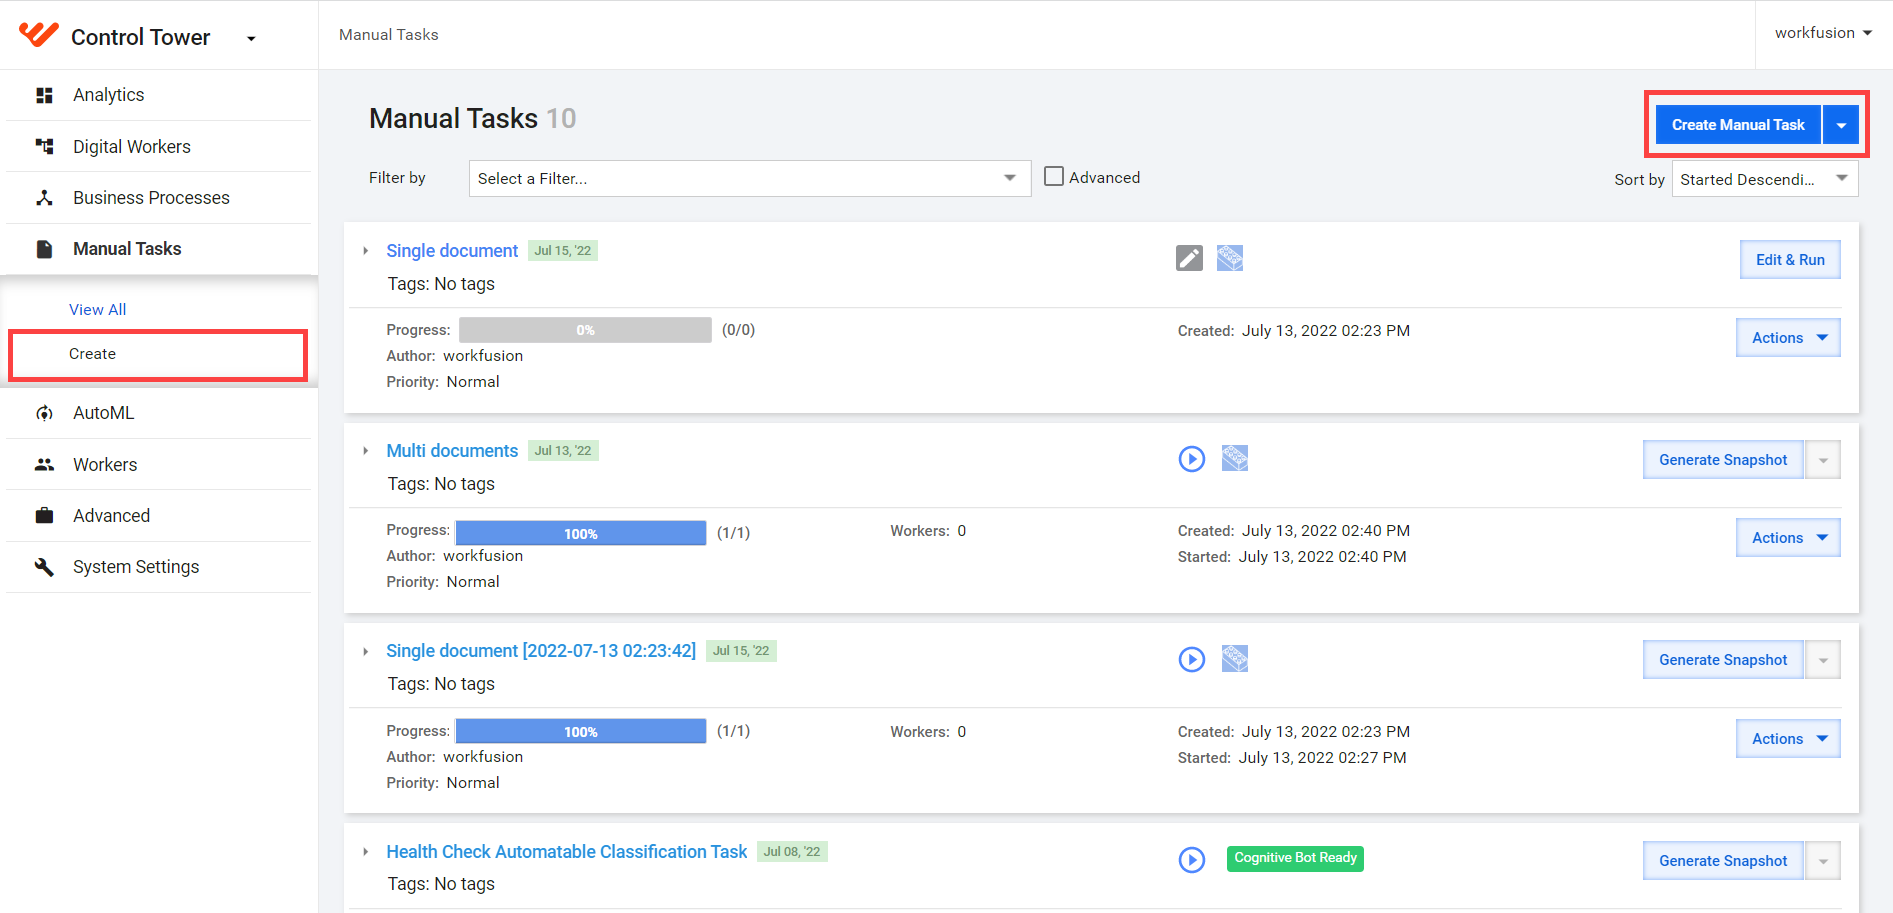Open Actions dropdown for Multi documents task
The height and width of the screenshot is (913, 1893).
[1788, 538]
